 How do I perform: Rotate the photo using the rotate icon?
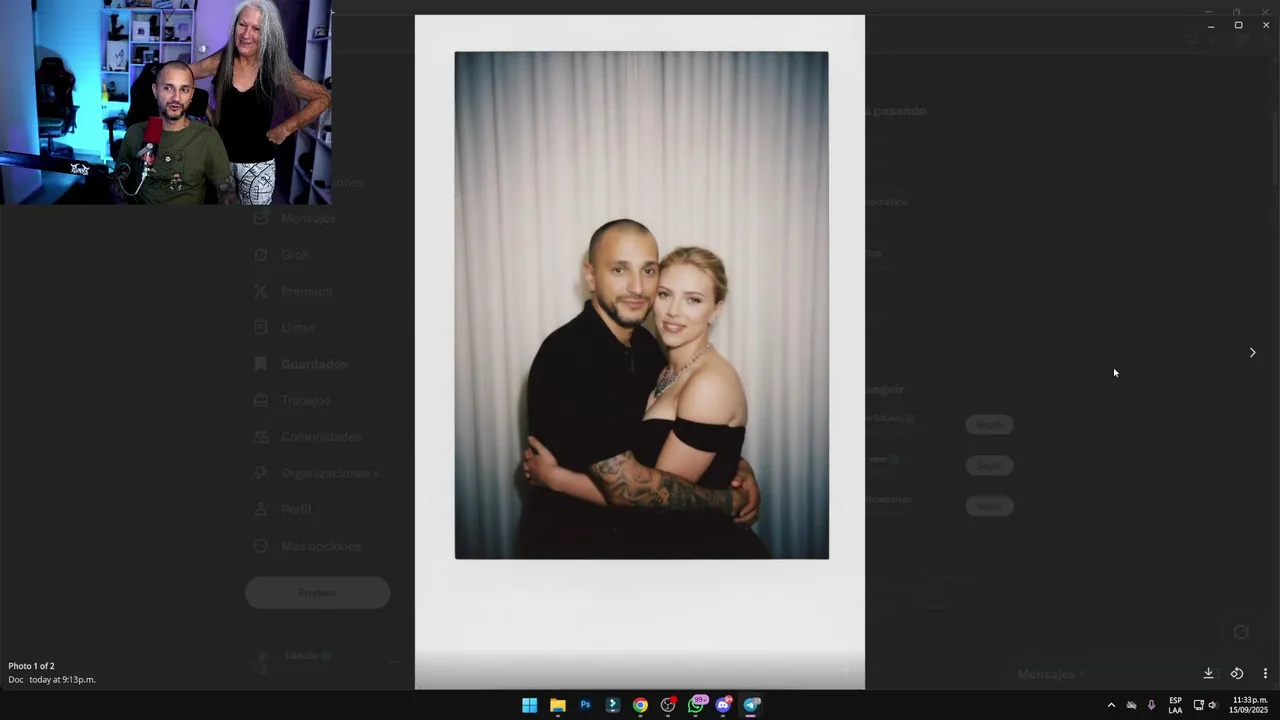(x=1237, y=673)
